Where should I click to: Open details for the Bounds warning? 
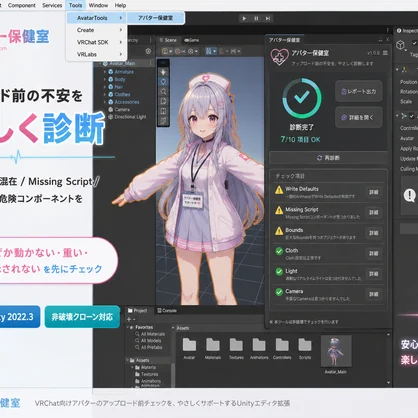[374, 233]
